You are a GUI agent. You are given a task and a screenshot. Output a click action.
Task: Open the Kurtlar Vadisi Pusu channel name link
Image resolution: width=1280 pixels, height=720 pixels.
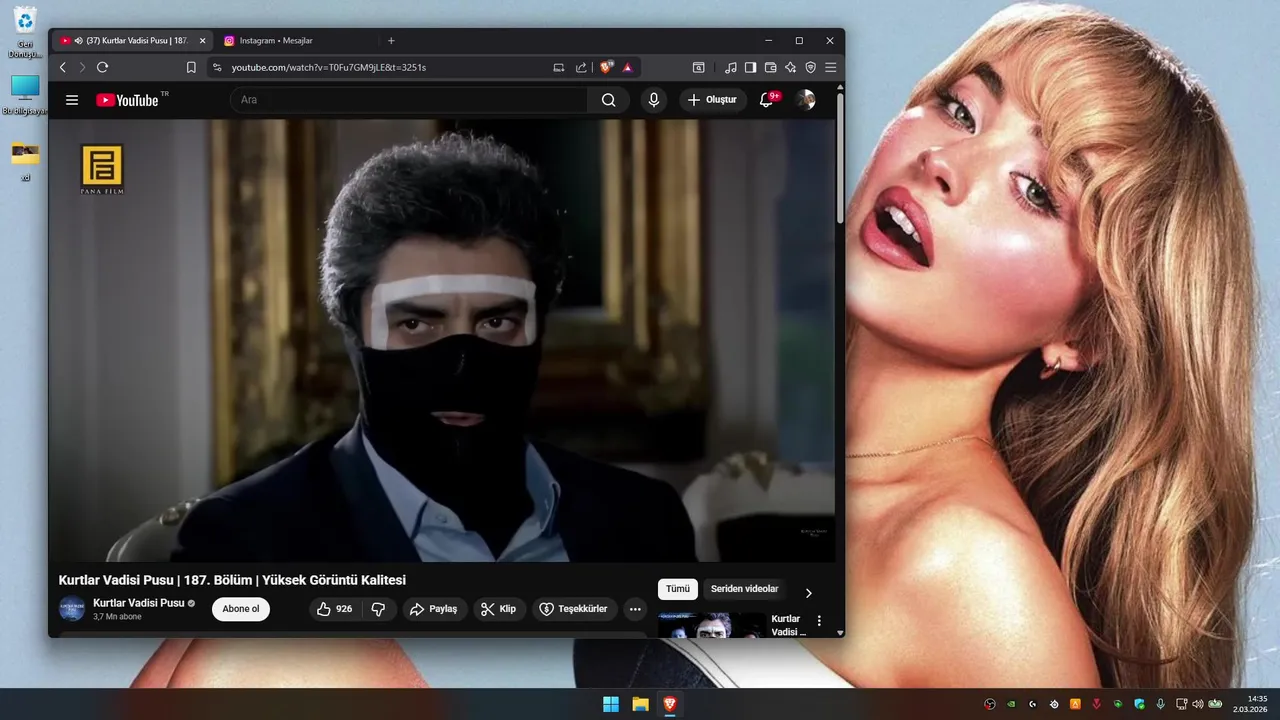[139, 603]
